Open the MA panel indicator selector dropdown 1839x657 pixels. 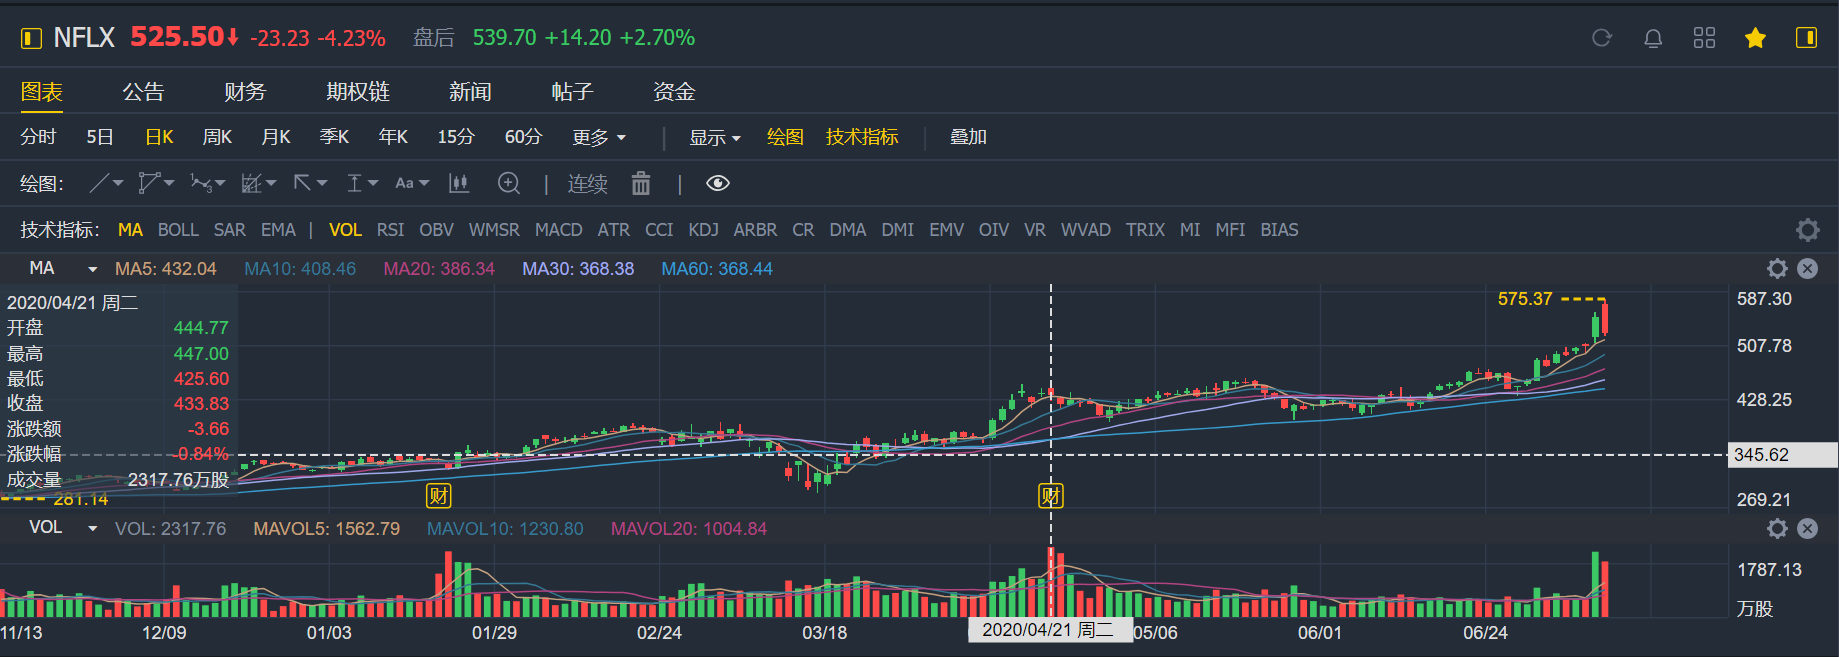pyautogui.click(x=93, y=269)
